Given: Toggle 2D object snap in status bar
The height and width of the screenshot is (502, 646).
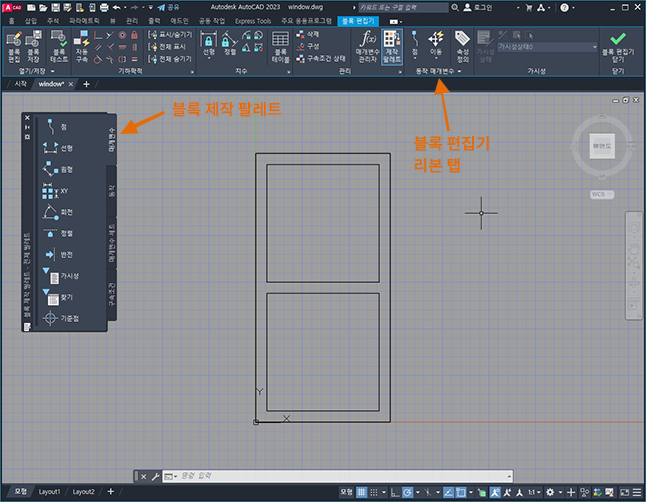Looking at the screenshot, I should pyautogui.click(x=461, y=492).
